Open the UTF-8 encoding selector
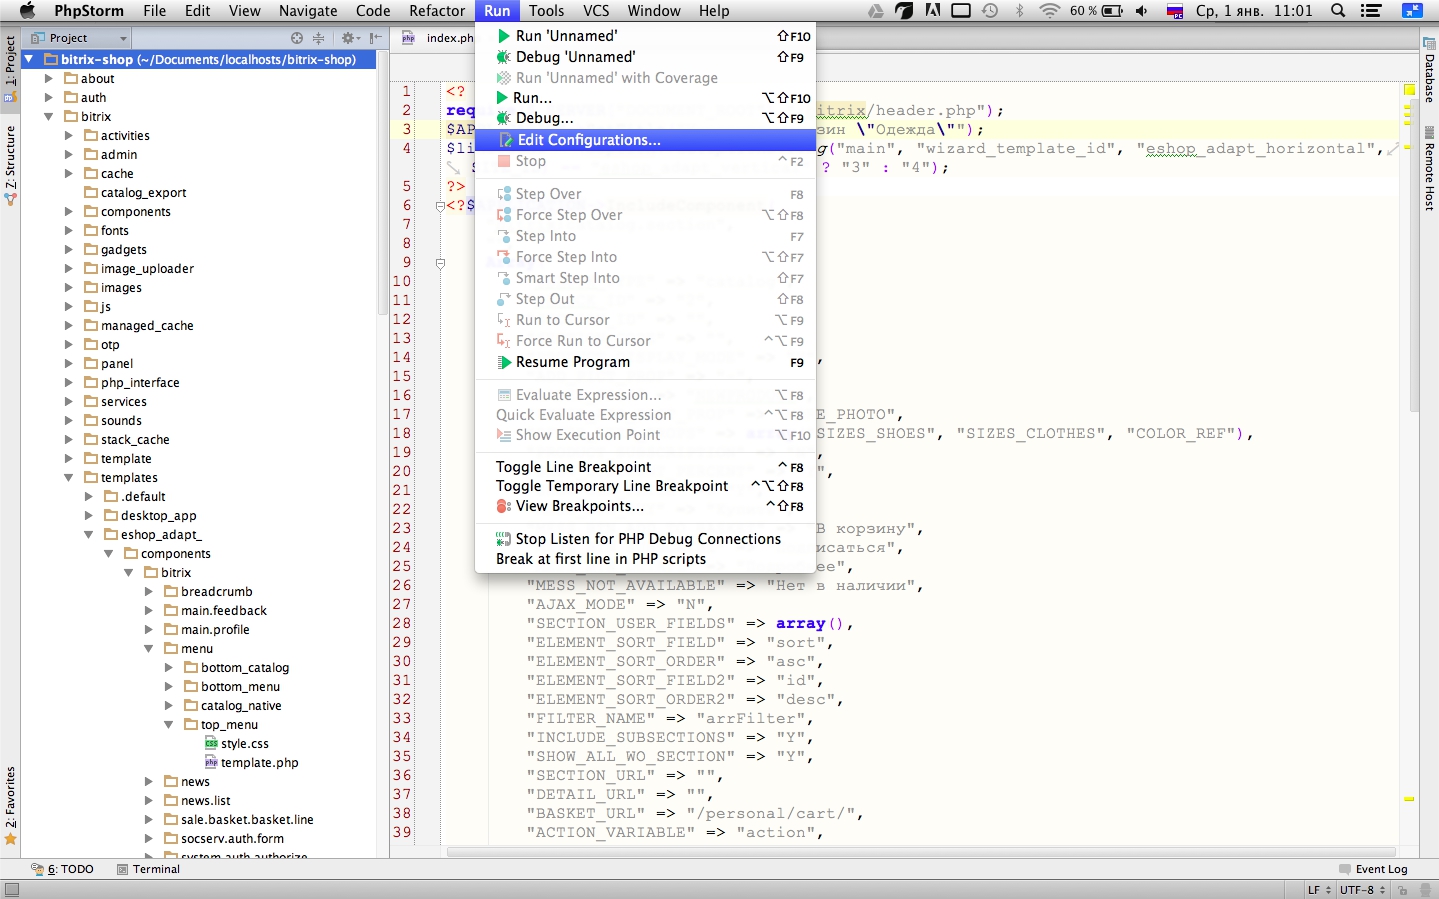The image size is (1439, 899). (1363, 890)
